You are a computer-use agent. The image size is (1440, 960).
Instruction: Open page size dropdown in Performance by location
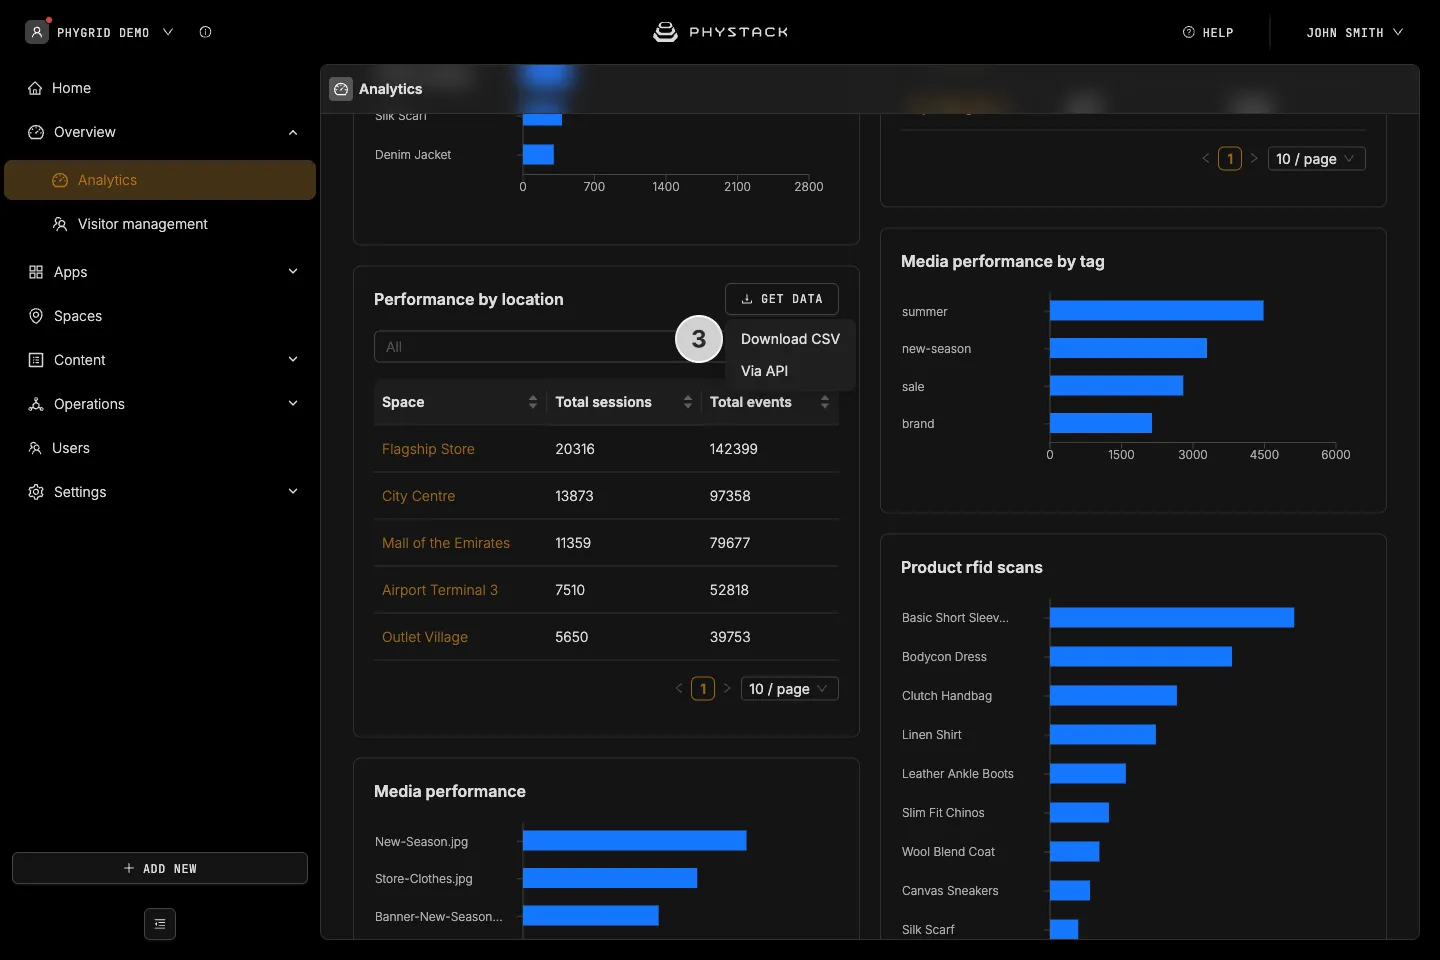(x=789, y=689)
